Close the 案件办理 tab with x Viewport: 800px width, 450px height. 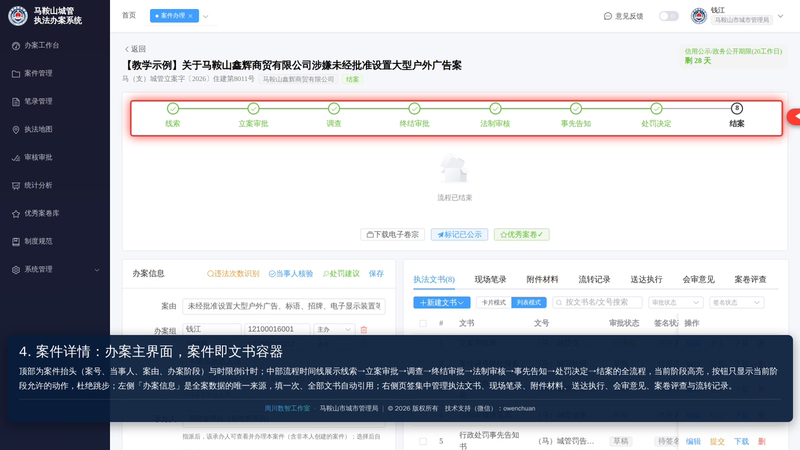(191, 16)
